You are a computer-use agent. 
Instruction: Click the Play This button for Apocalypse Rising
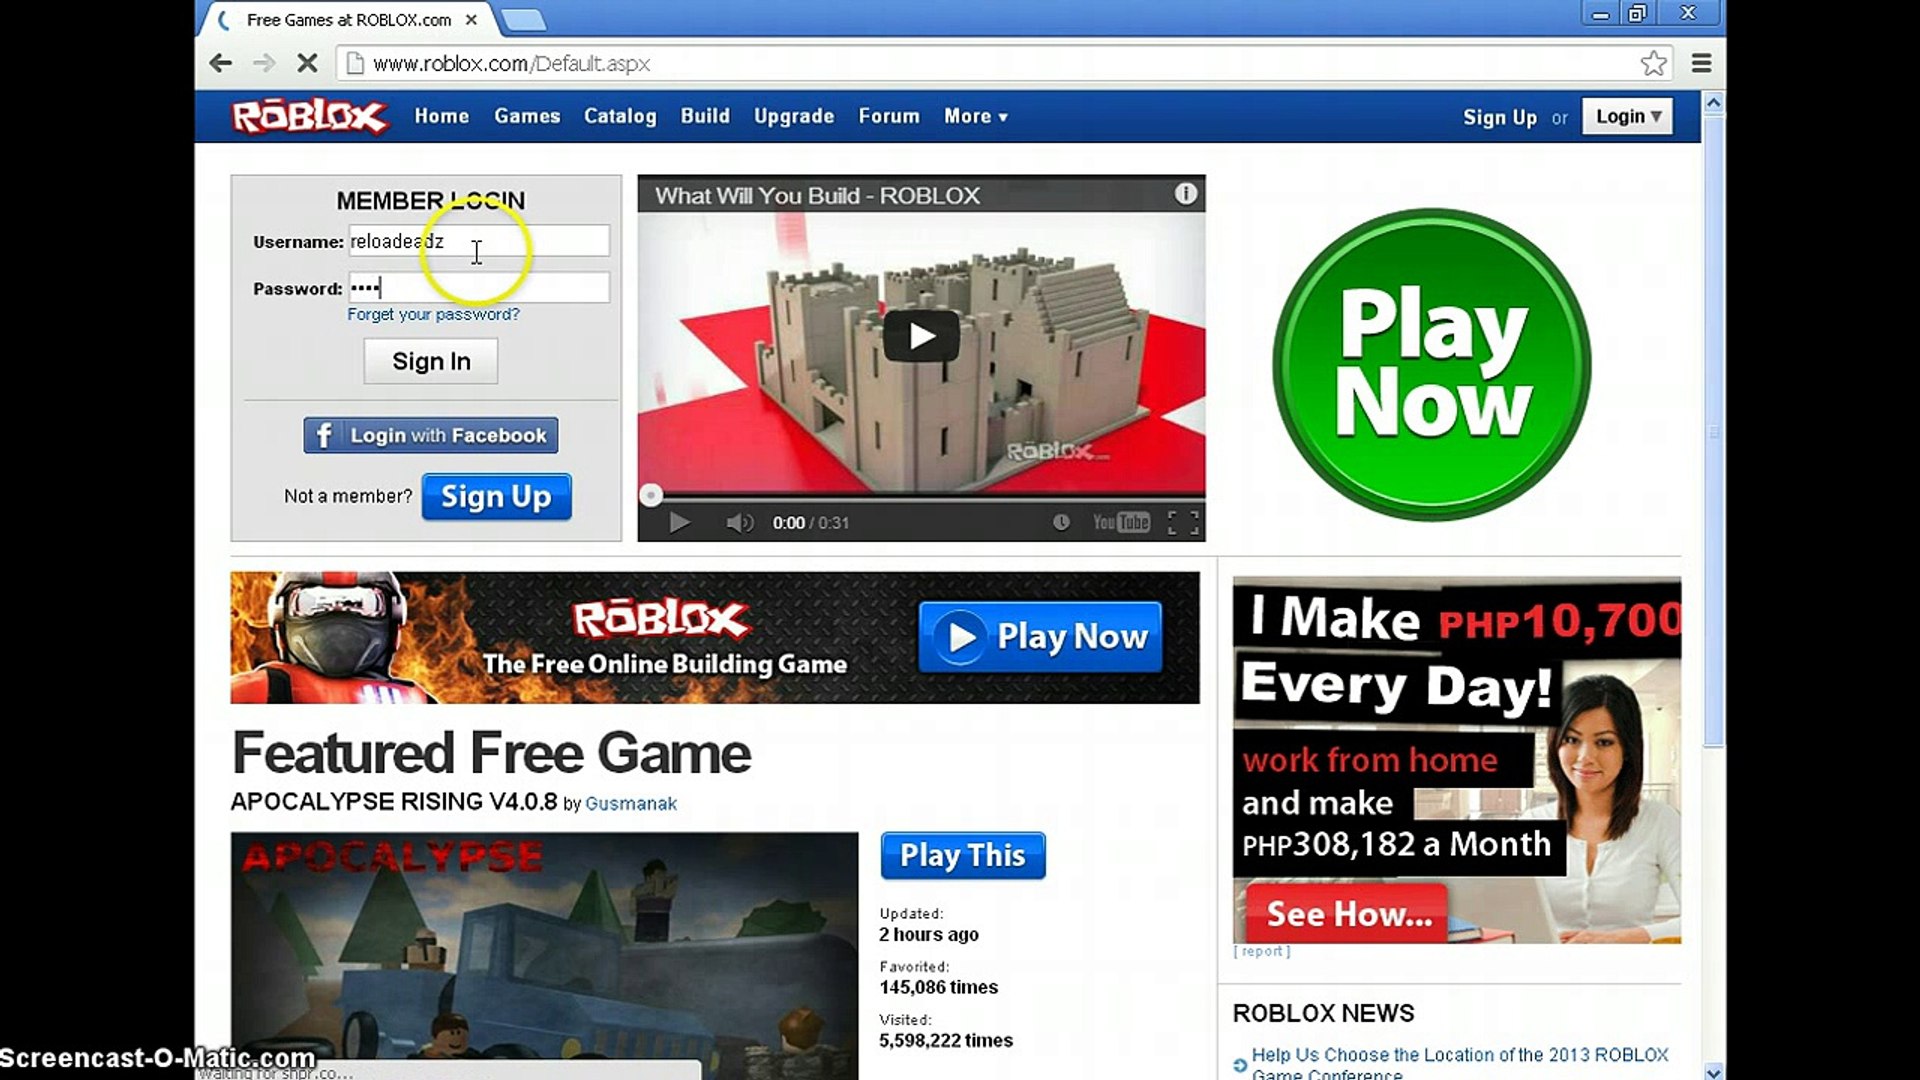(x=963, y=856)
